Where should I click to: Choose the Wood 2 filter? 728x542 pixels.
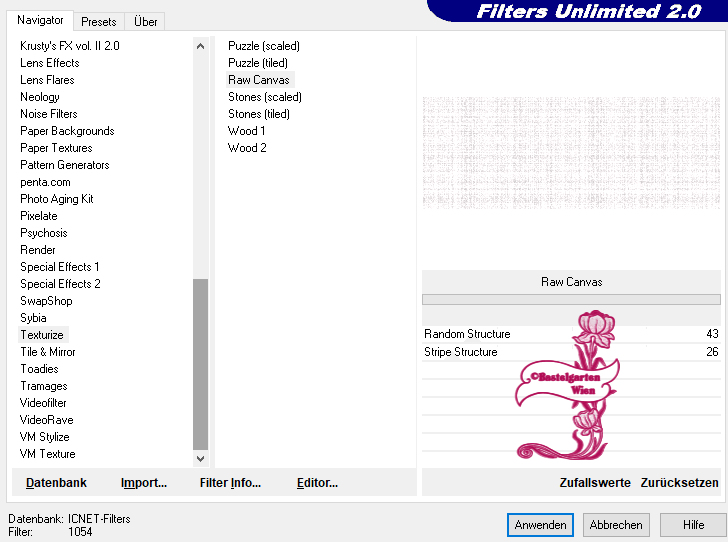coord(247,148)
